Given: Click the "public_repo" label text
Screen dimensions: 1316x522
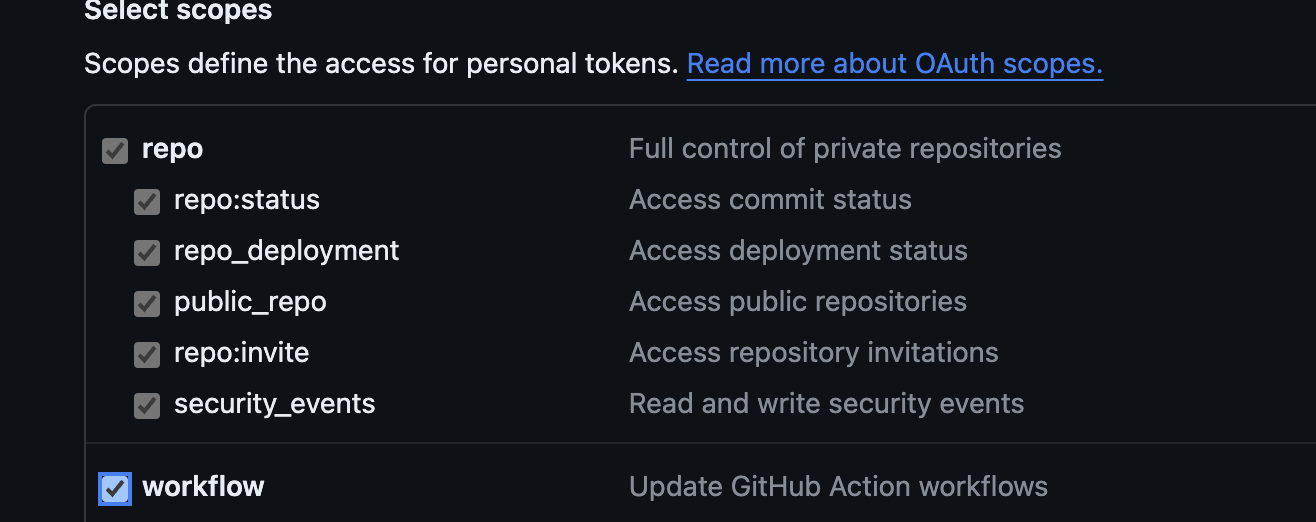Looking at the screenshot, I should [x=250, y=302].
